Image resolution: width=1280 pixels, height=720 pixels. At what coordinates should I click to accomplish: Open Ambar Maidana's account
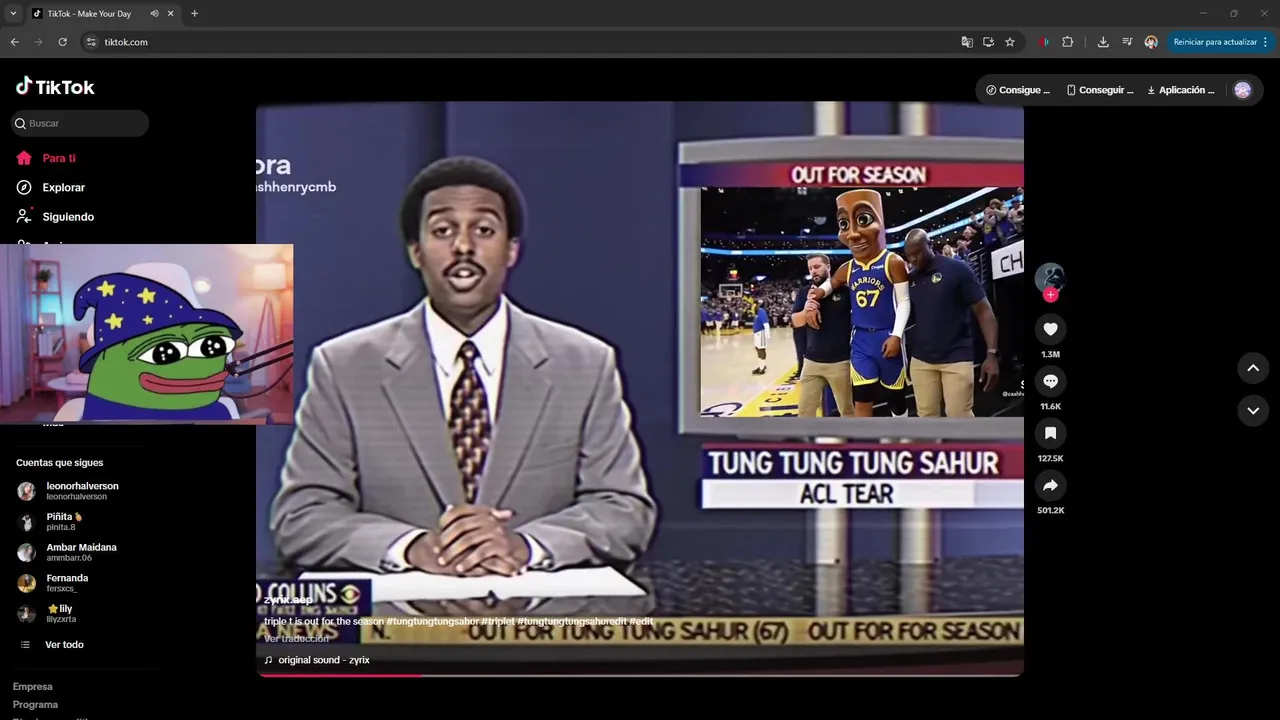tap(82, 552)
